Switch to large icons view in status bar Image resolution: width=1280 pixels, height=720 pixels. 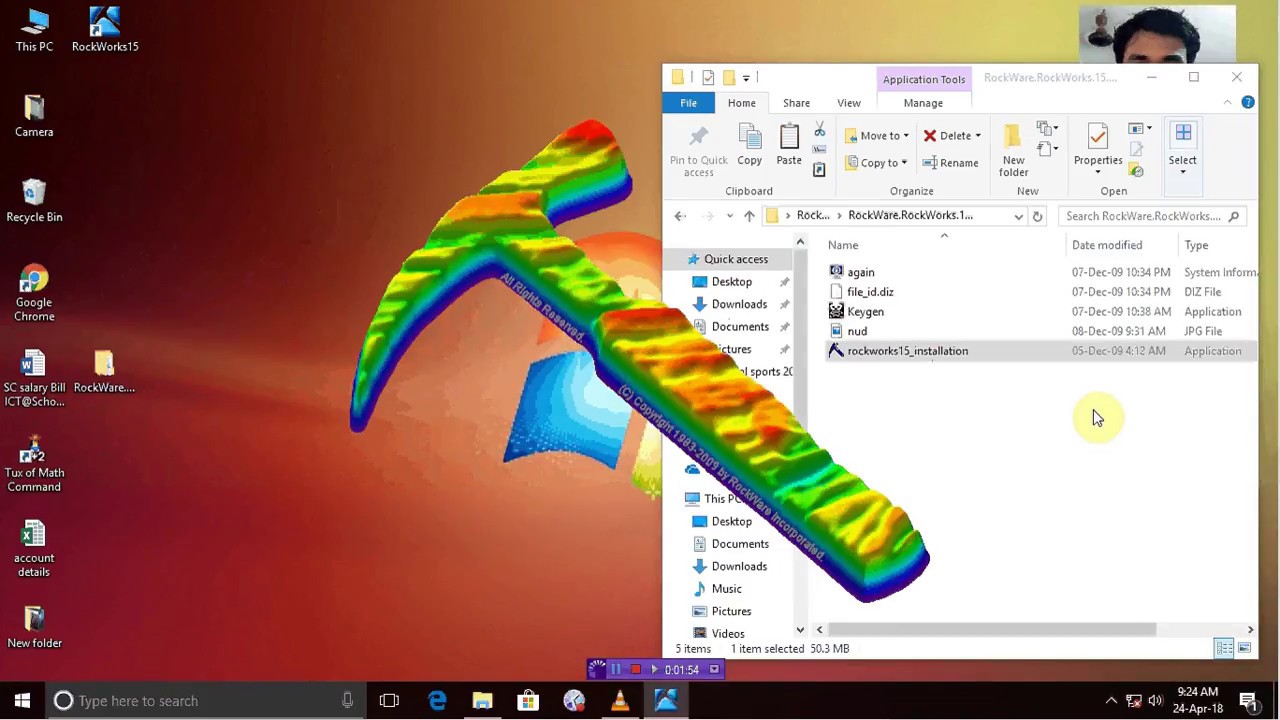(1244, 648)
